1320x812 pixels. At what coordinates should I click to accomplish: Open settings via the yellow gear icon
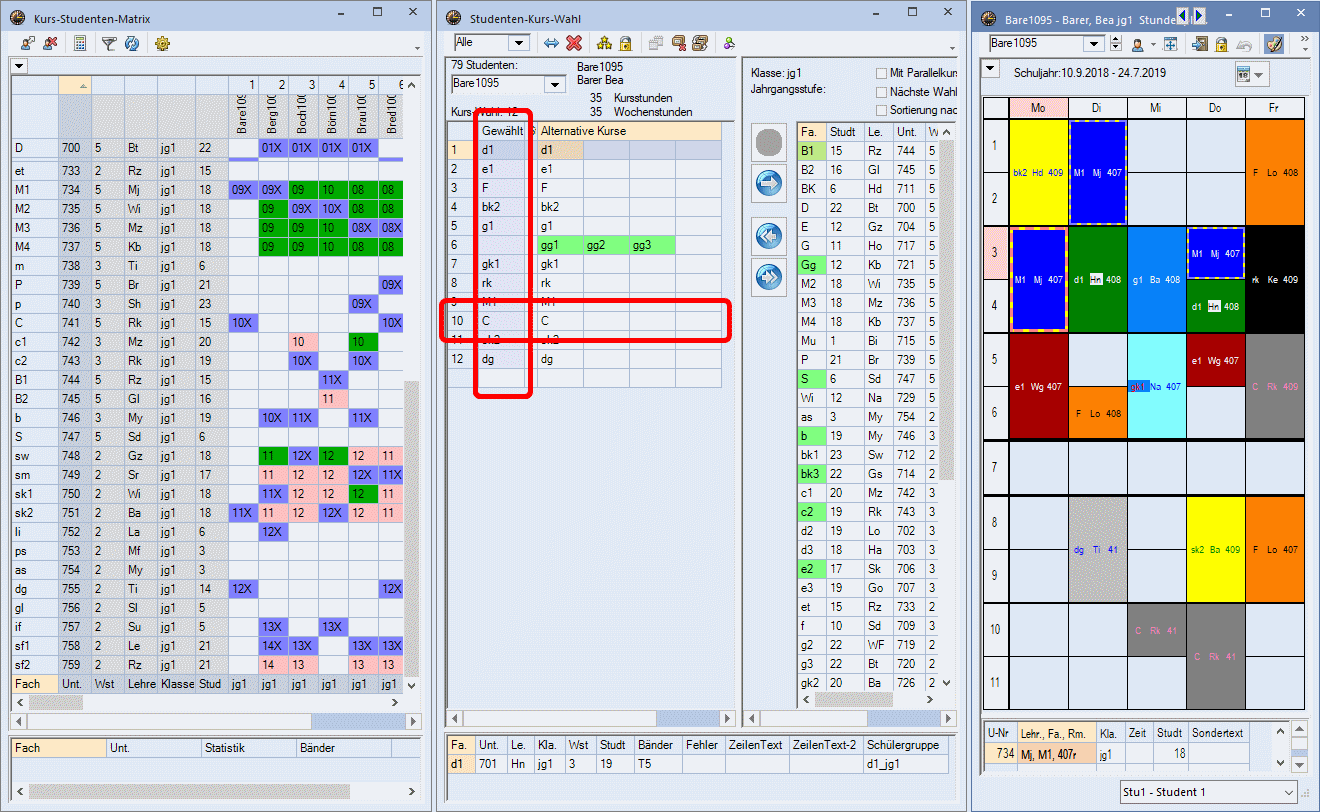click(162, 44)
